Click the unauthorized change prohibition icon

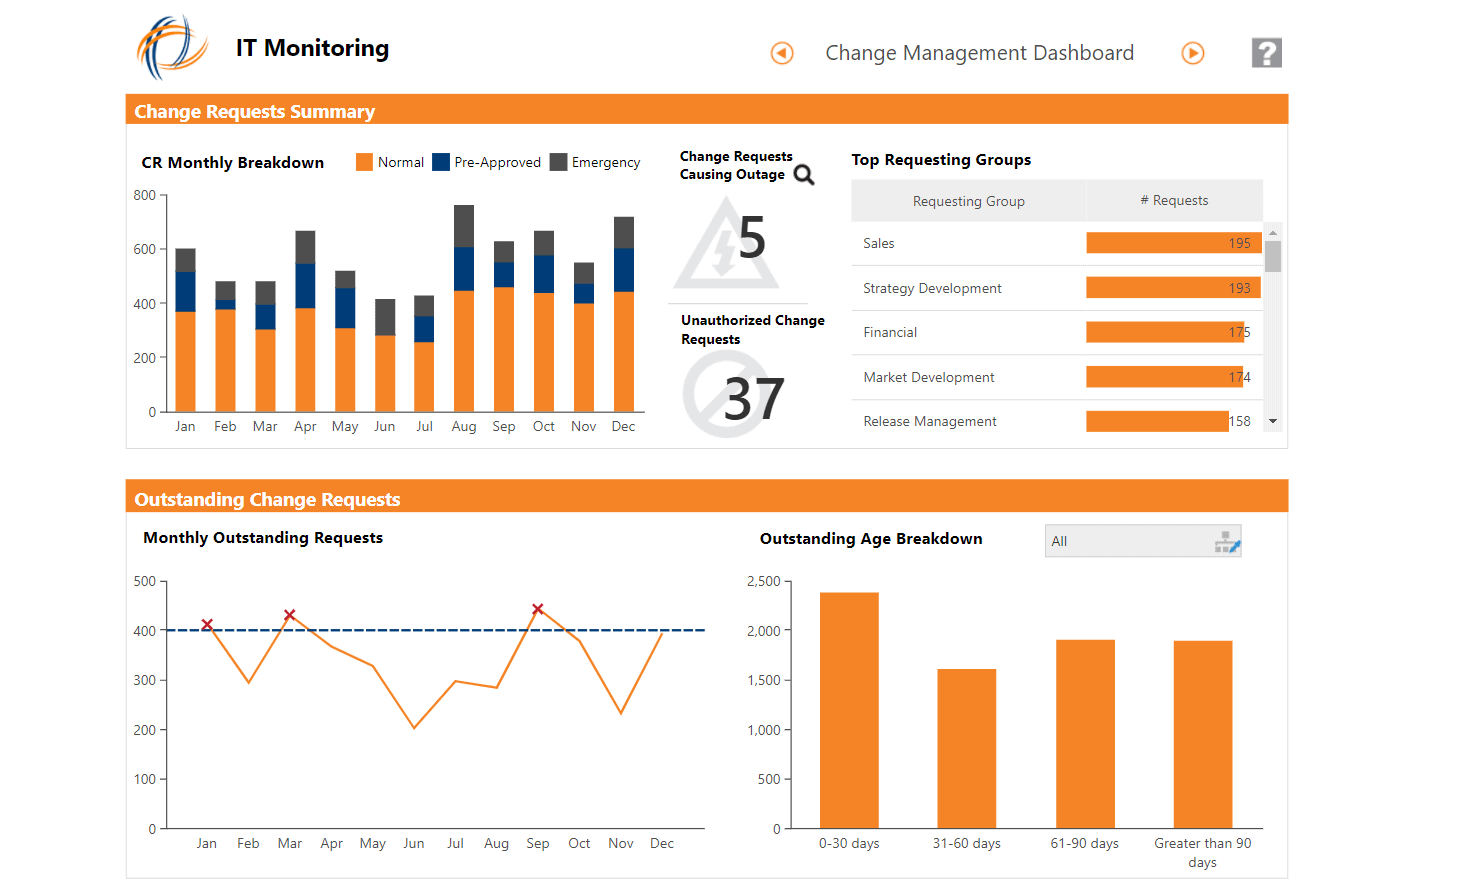(725, 394)
